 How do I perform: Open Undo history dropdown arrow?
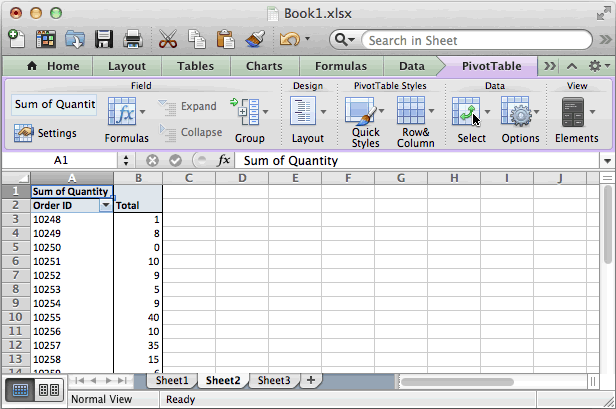pos(308,39)
